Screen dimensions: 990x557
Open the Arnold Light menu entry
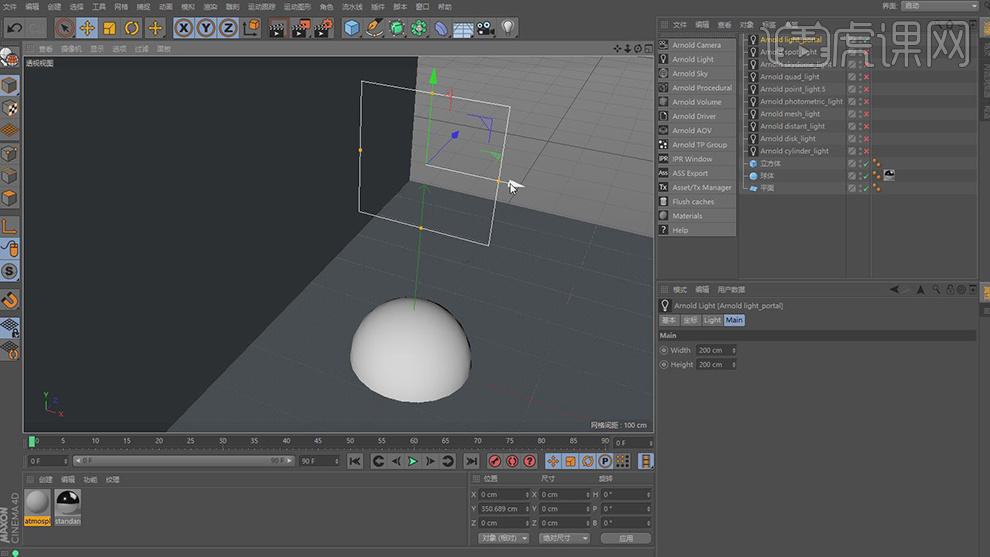point(693,59)
